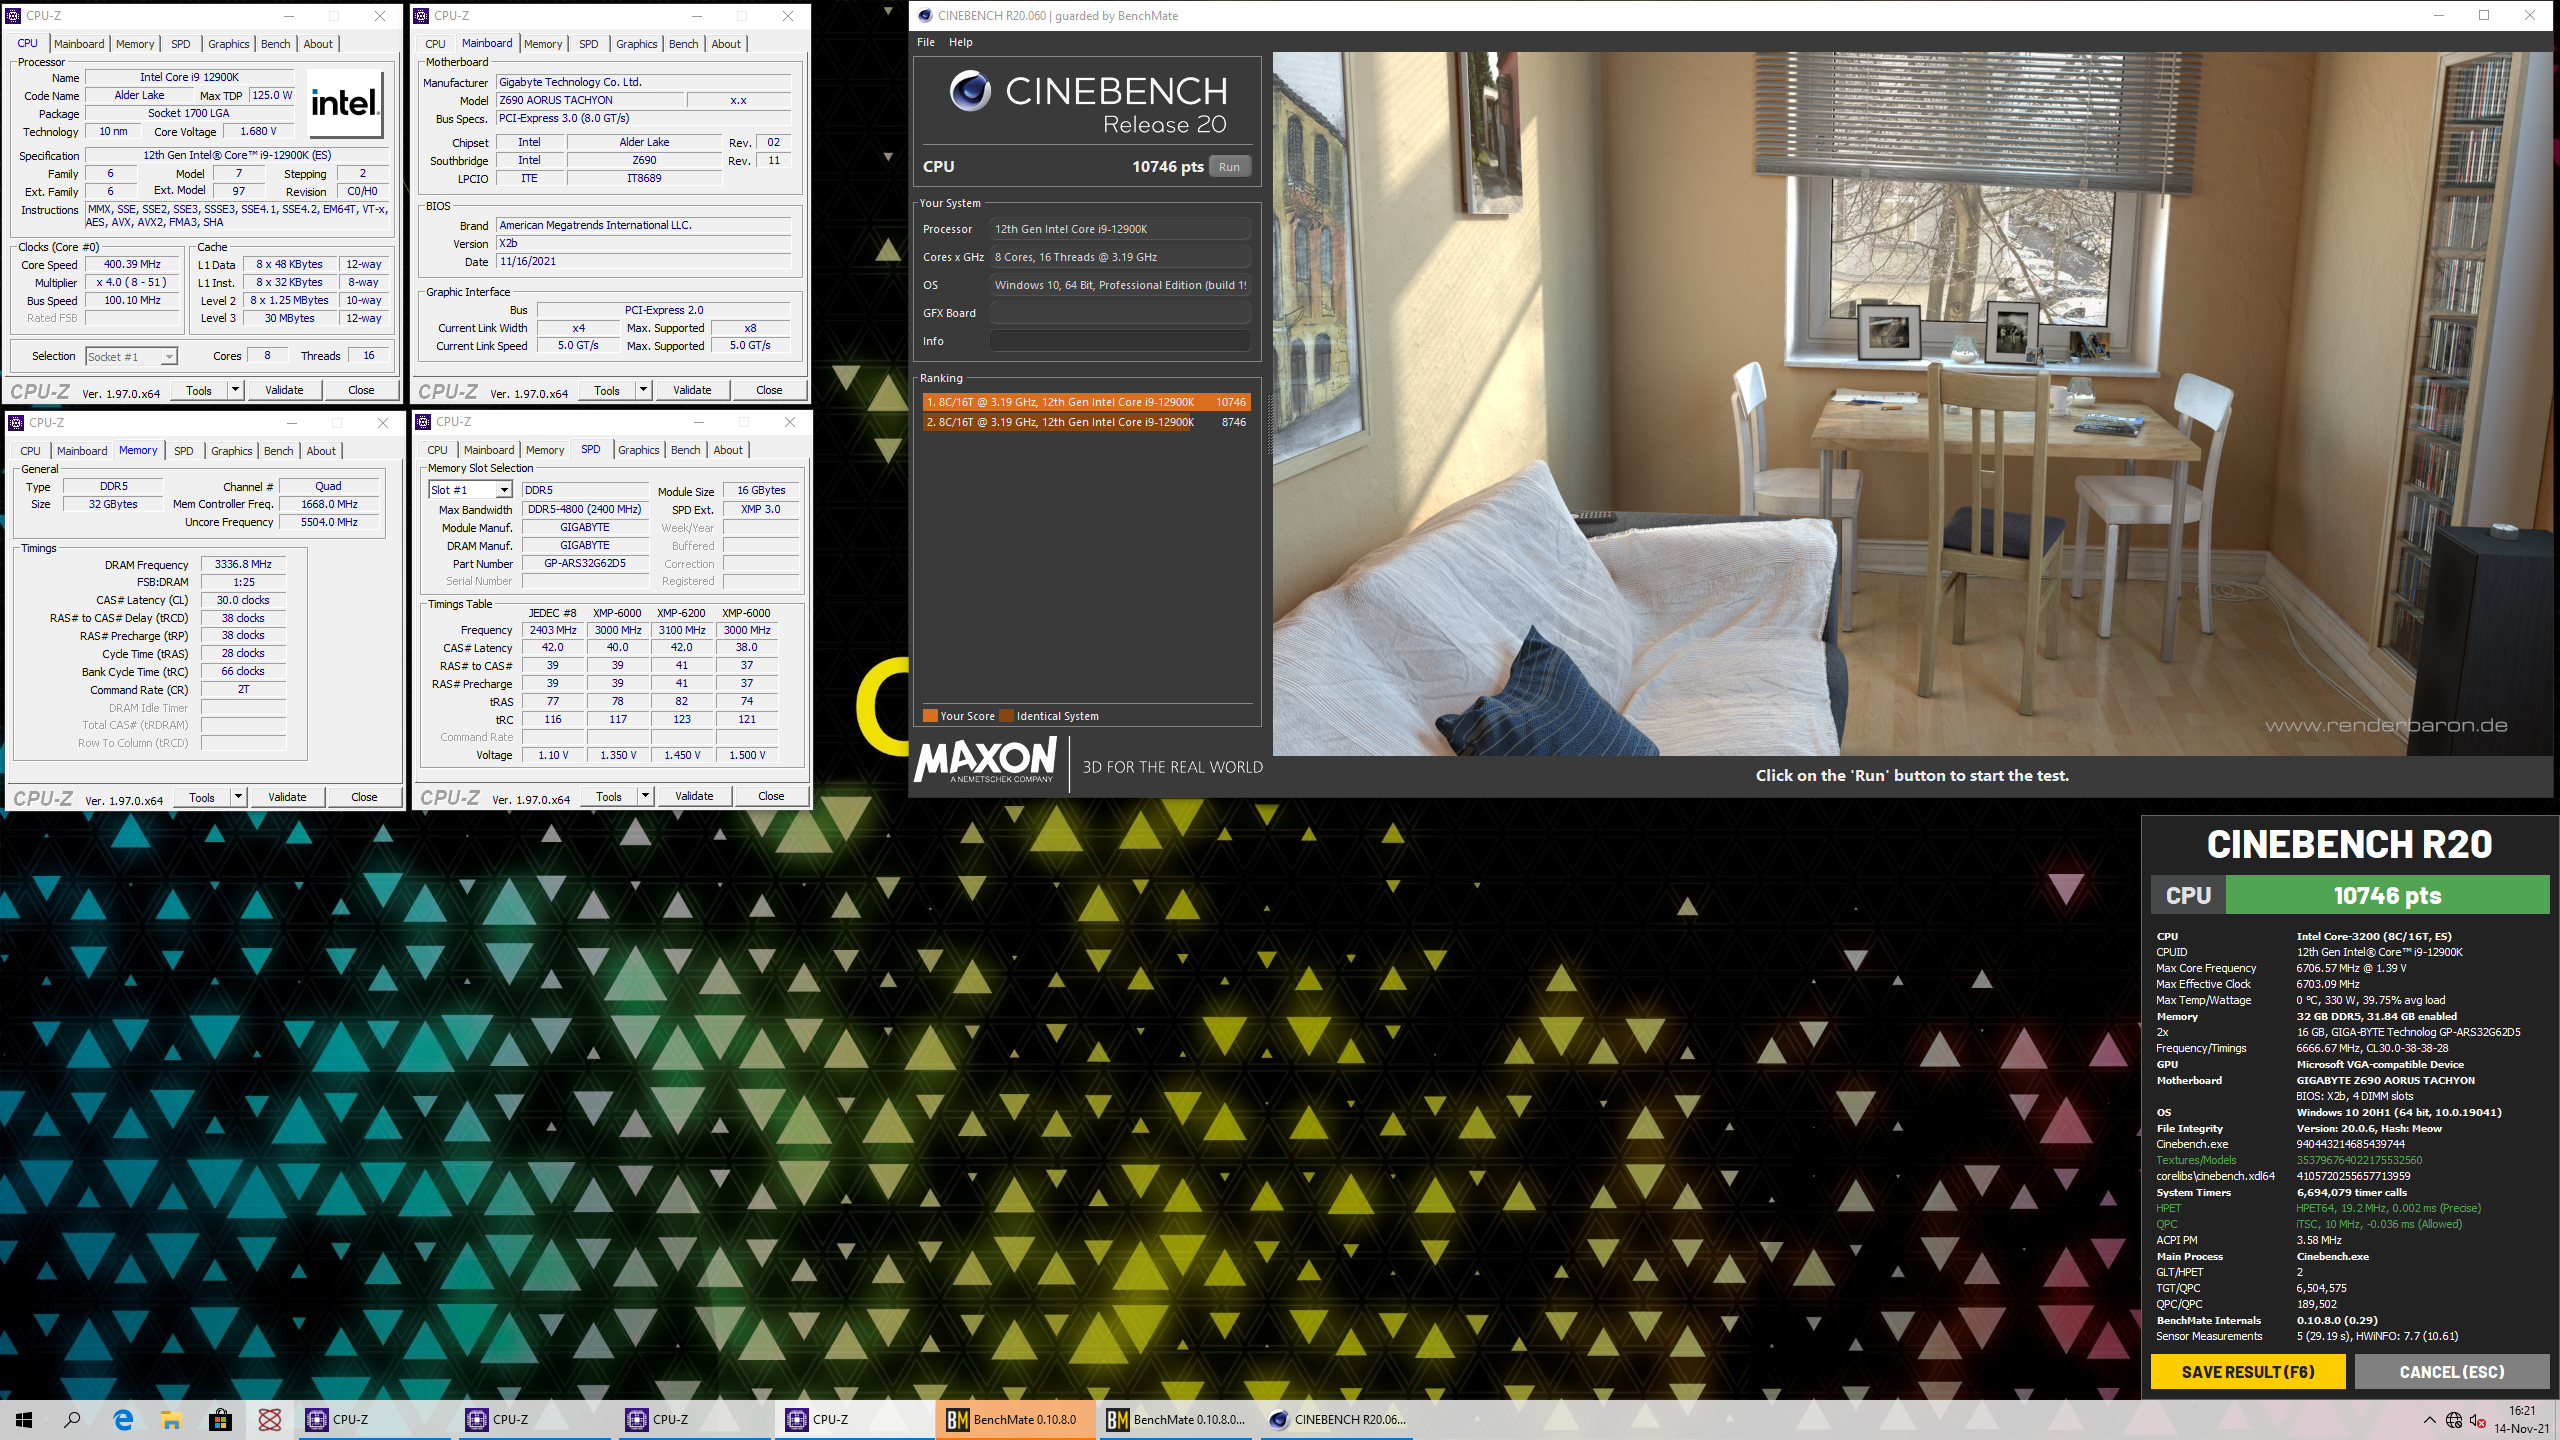Cancel the BenchMate result dialog

[2451, 1372]
